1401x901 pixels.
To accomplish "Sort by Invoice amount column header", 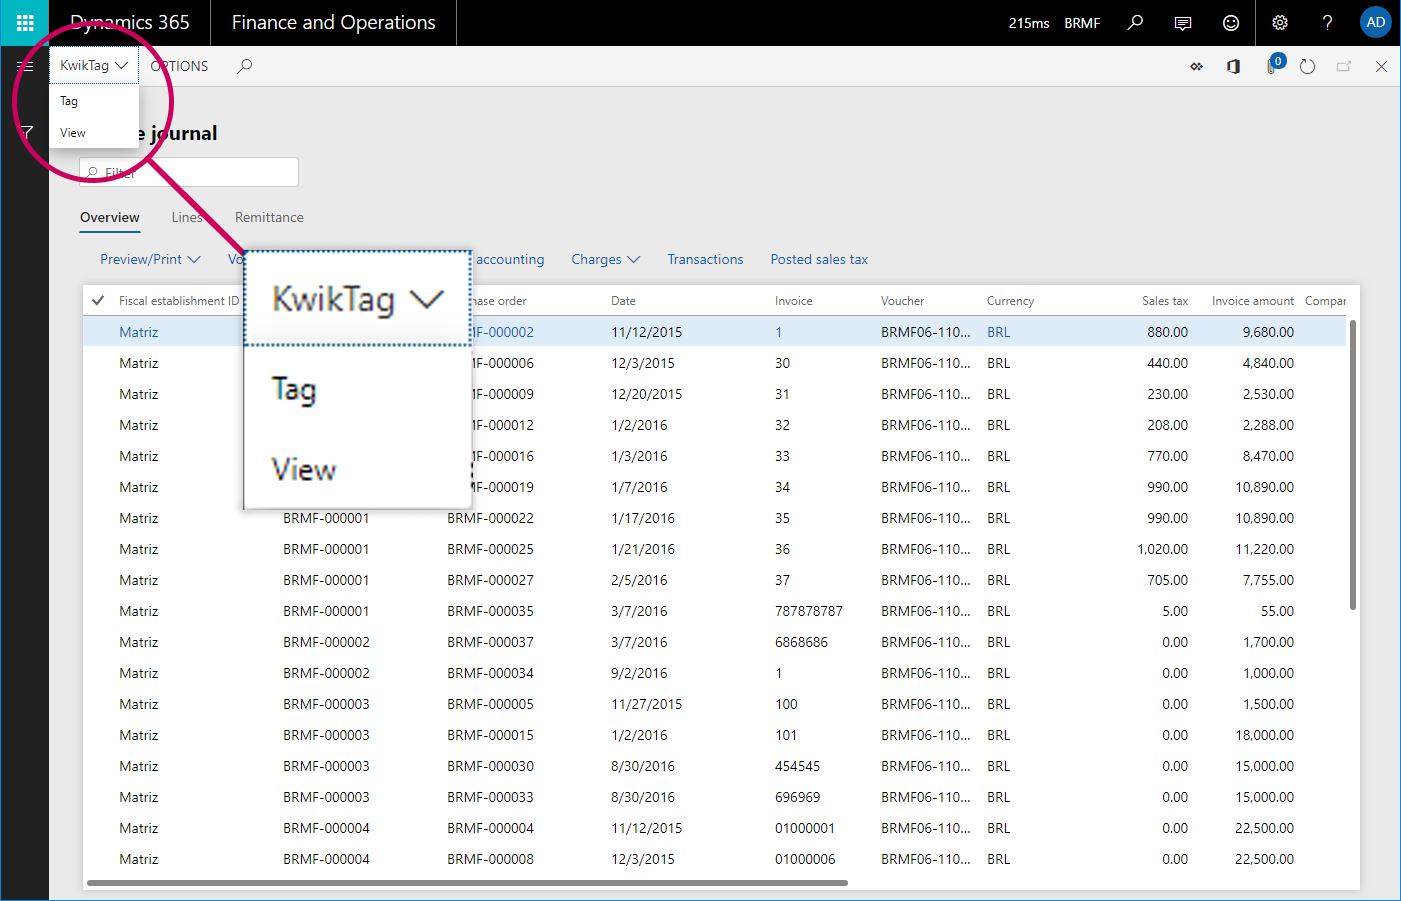I will coord(1252,300).
